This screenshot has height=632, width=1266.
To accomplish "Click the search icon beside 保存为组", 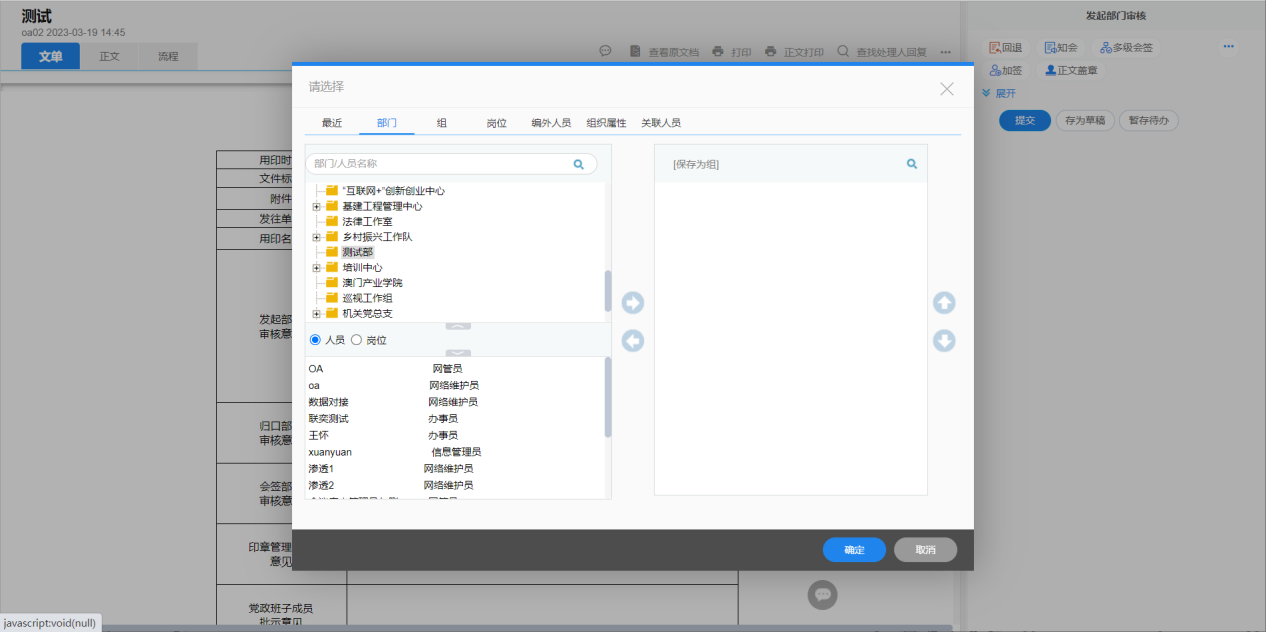I will (912, 163).
